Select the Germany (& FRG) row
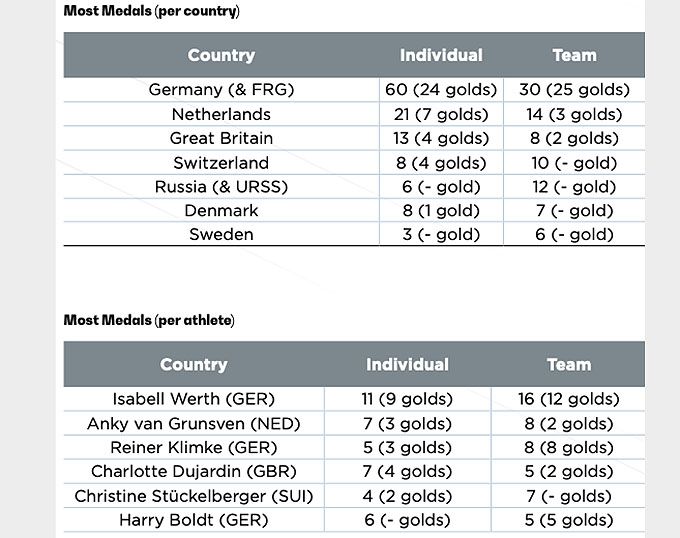Screen dimensions: 680x538 coord(354,90)
